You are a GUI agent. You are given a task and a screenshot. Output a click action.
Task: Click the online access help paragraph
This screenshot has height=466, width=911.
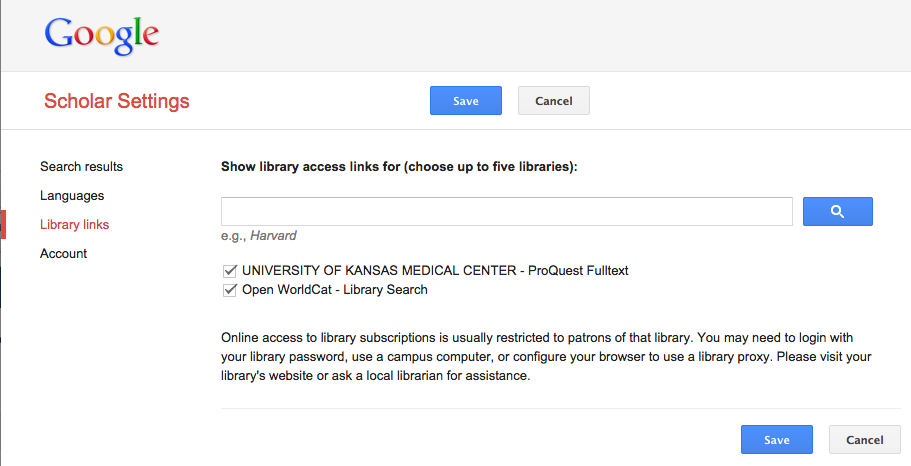click(x=546, y=357)
